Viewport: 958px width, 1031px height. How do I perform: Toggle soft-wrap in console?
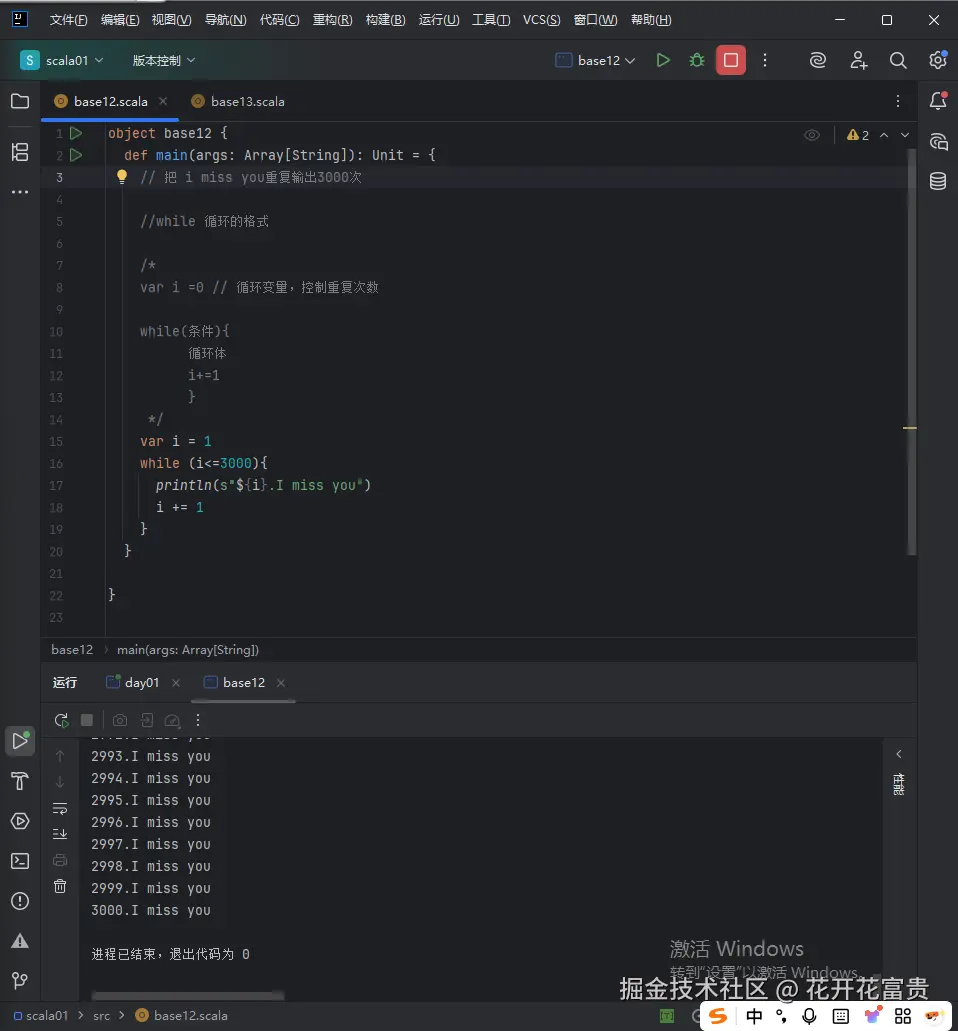tap(60, 808)
